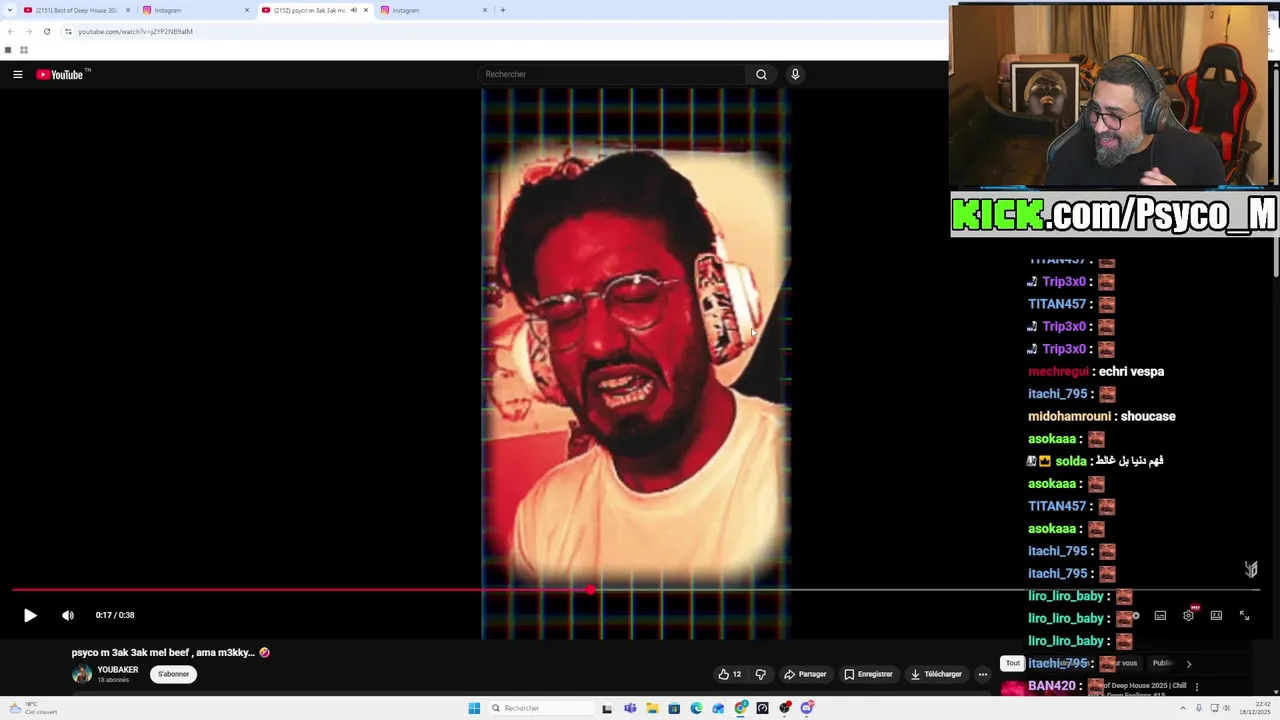The image size is (1280, 720).
Task: Reload the current page
Action: point(46,31)
